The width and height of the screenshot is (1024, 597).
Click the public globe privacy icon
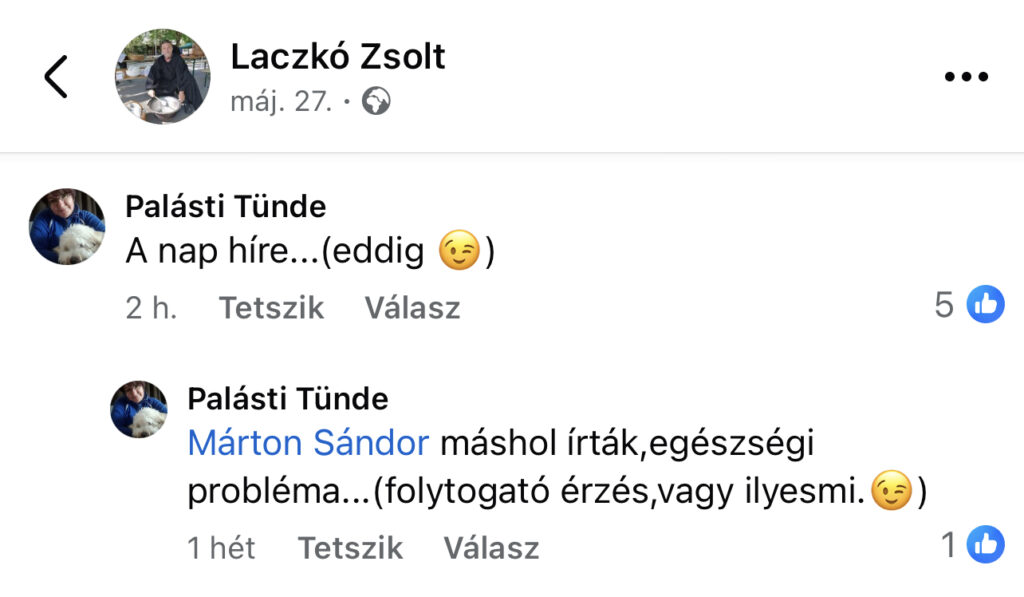(376, 101)
